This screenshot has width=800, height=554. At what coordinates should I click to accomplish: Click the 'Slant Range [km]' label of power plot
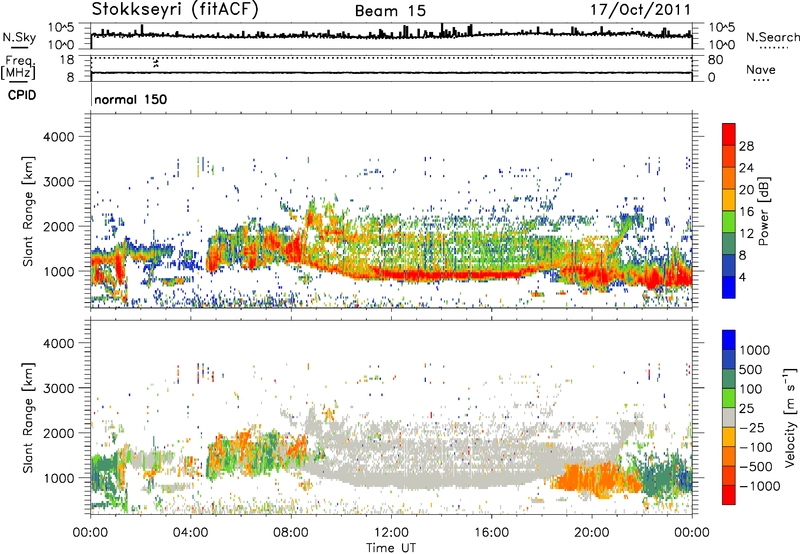(28, 211)
